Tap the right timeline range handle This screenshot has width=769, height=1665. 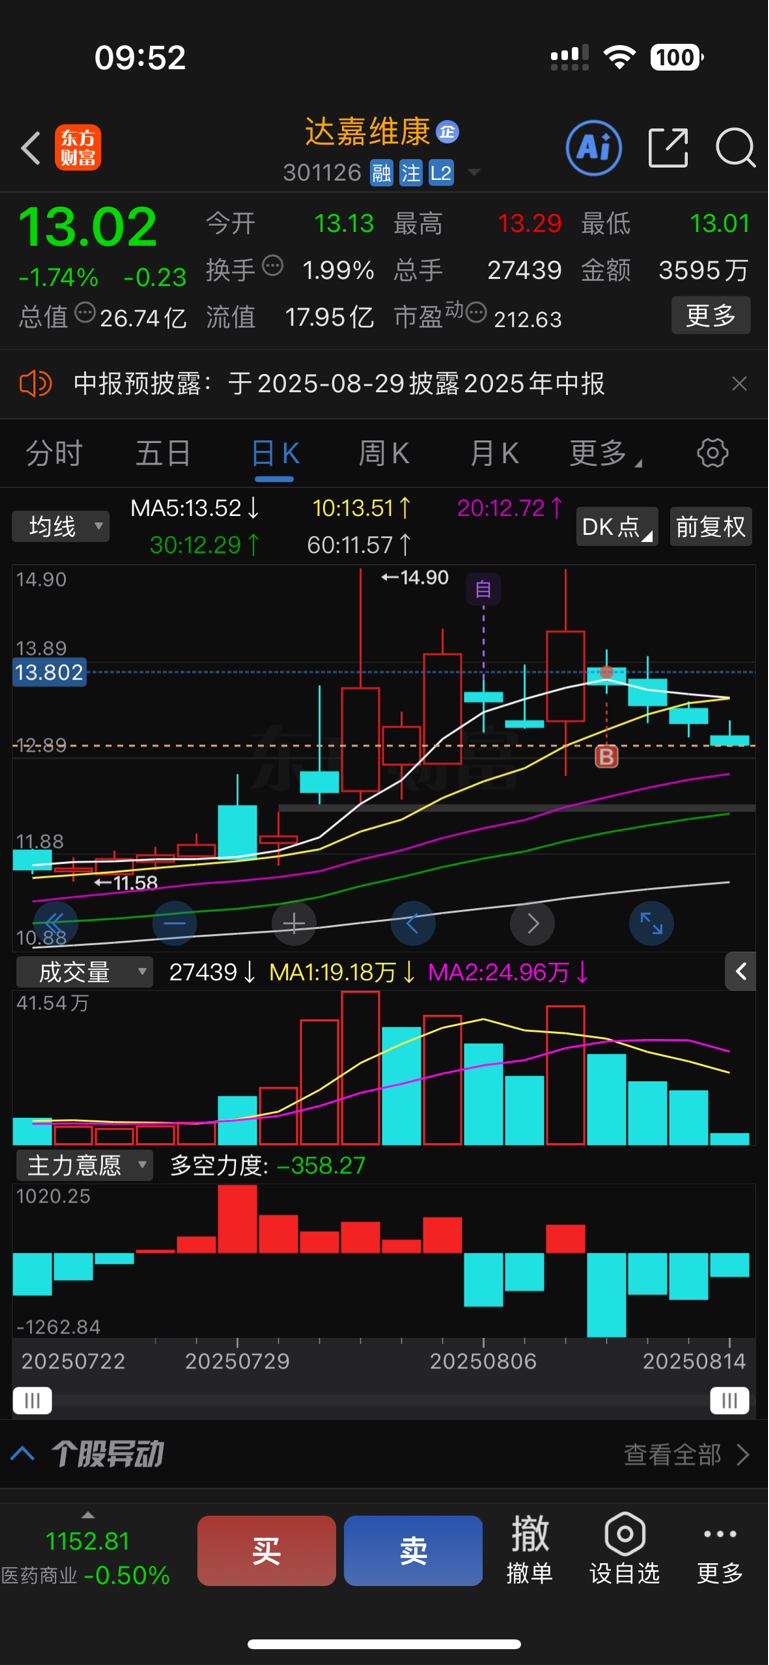(730, 1401)
